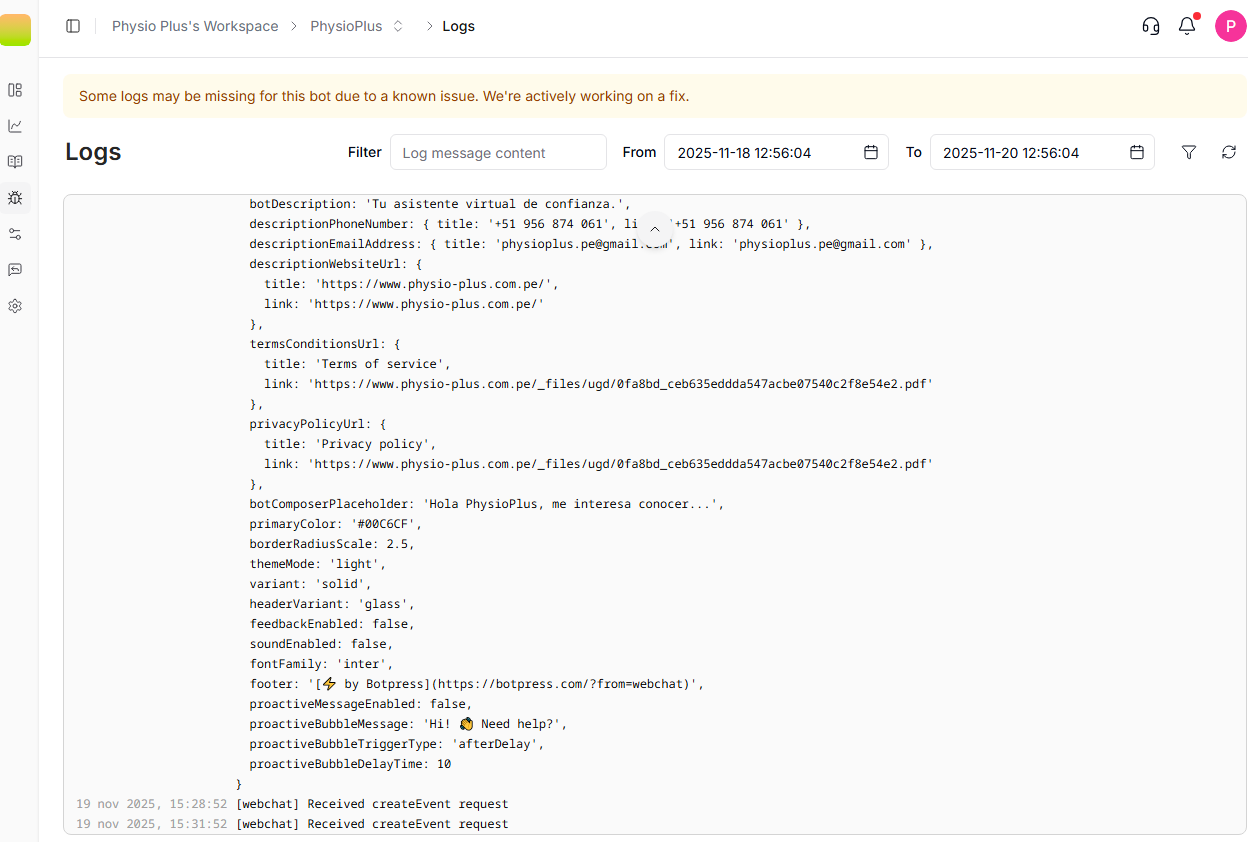Select the bug Logs icon in sidebar
This screenshot has height=842, width=1248.
pos(15,198)
